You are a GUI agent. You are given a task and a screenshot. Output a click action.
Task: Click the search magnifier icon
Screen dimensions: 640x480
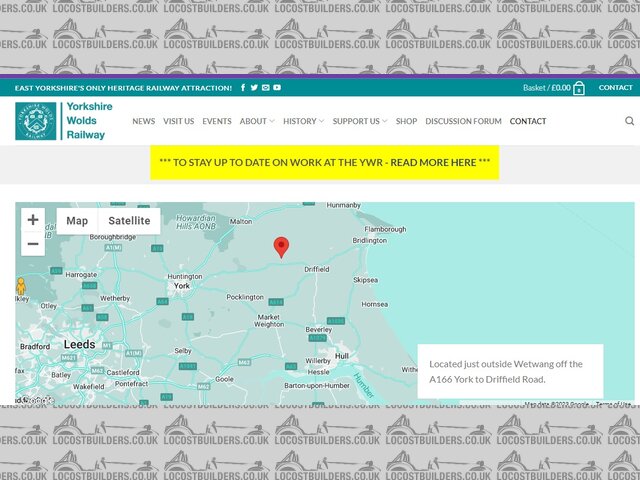point(629,121)
